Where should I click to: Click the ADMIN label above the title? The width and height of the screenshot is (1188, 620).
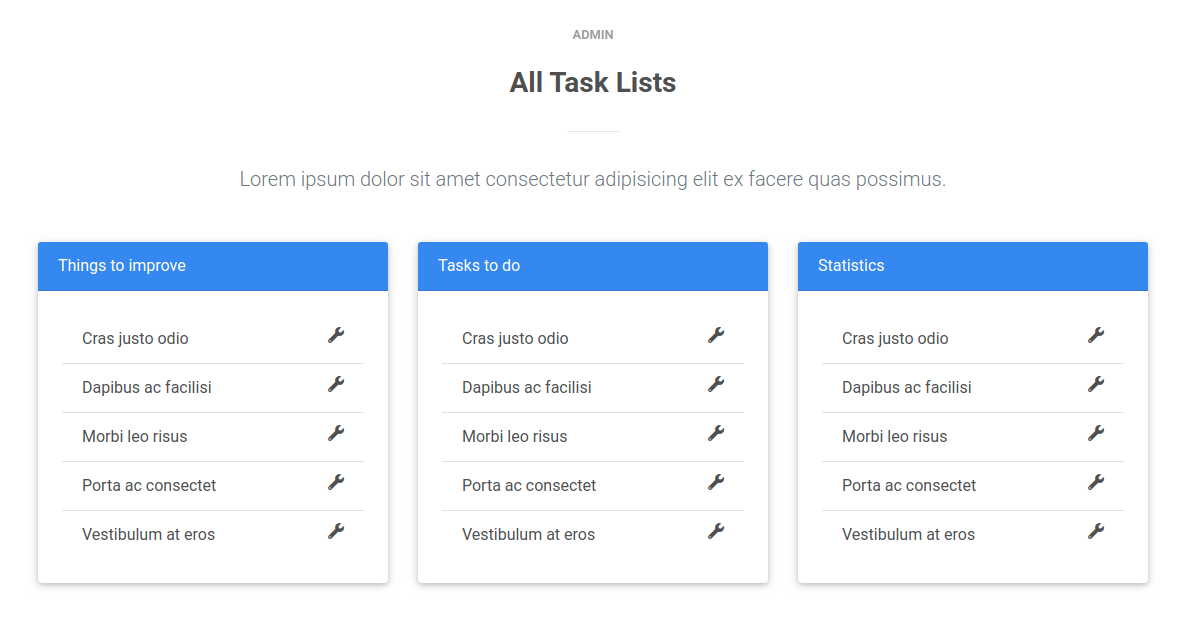point(593,35)
